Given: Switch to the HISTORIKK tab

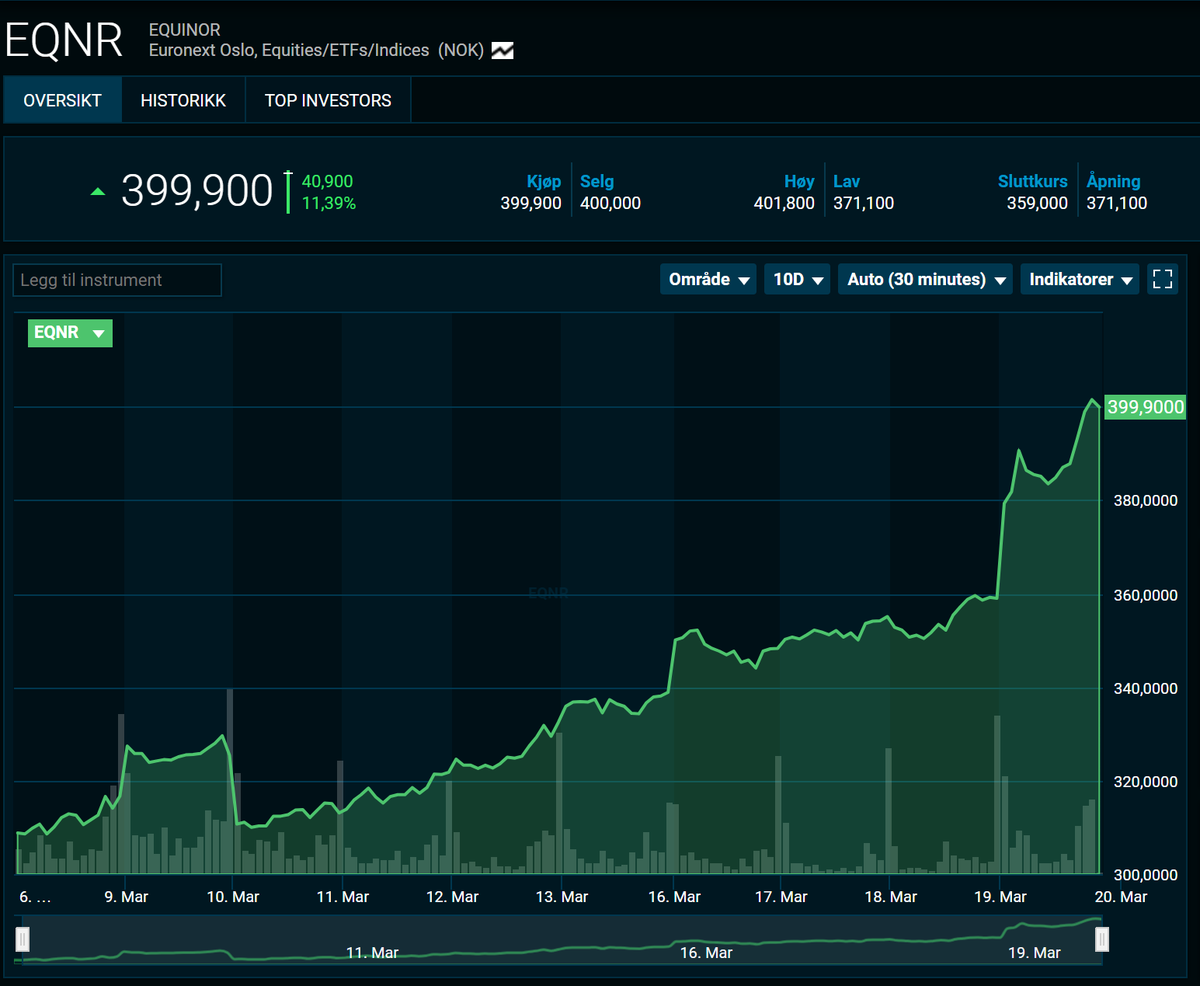Looking at the screenshot, I should click(183, 100).
